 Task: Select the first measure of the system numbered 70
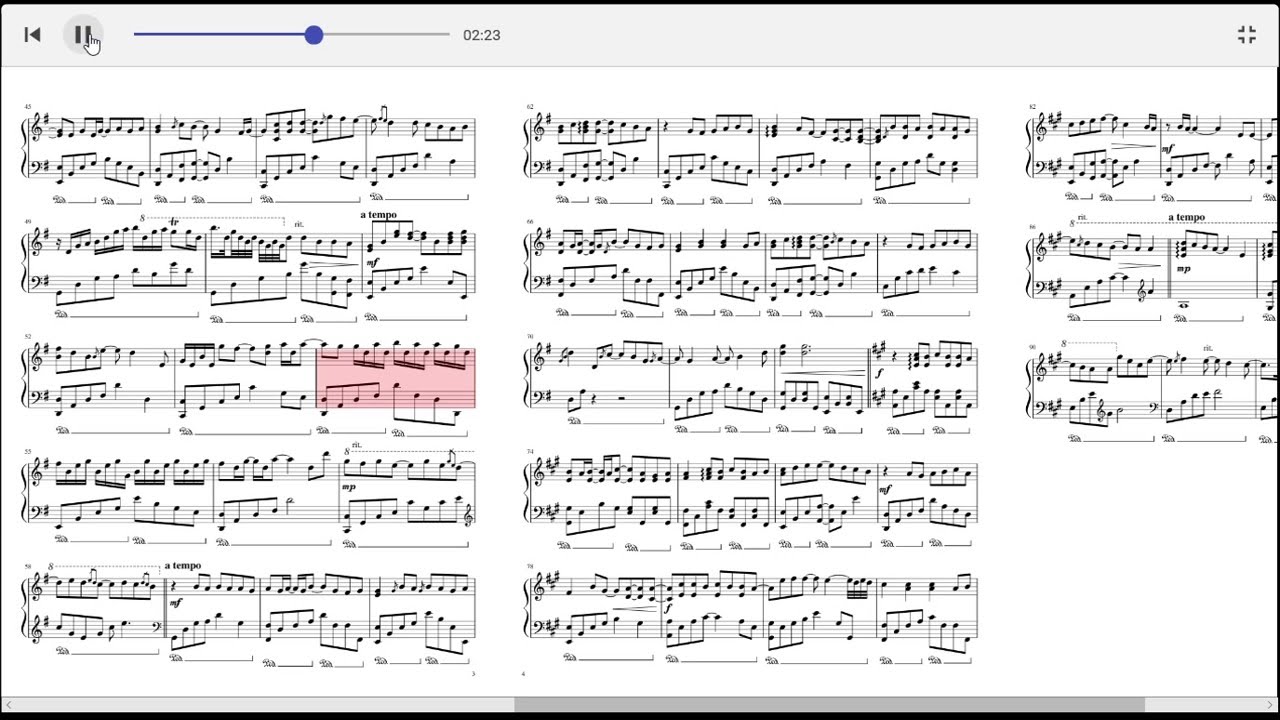(x=597, y=380)
